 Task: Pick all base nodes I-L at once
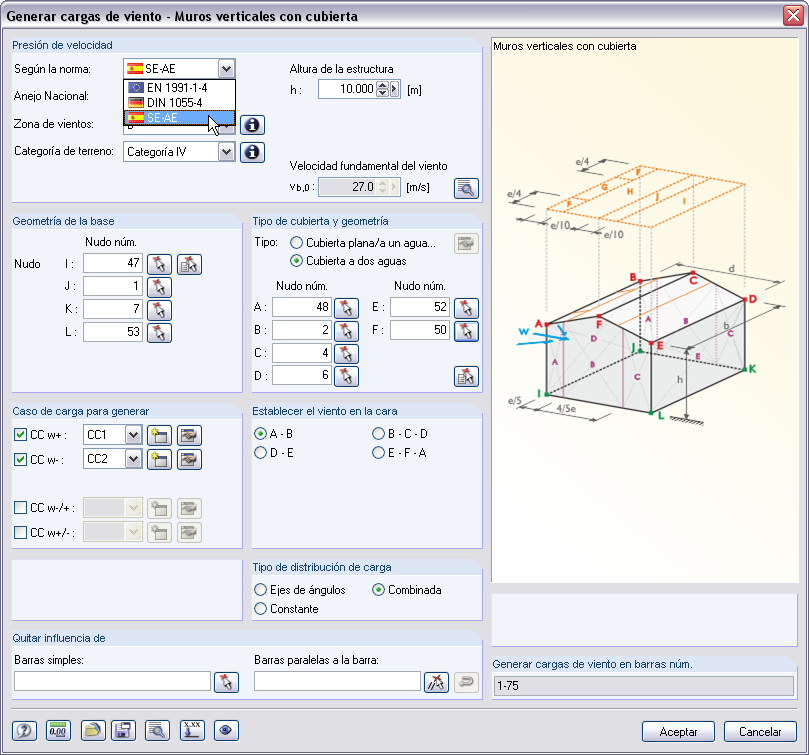pos(189,264)
